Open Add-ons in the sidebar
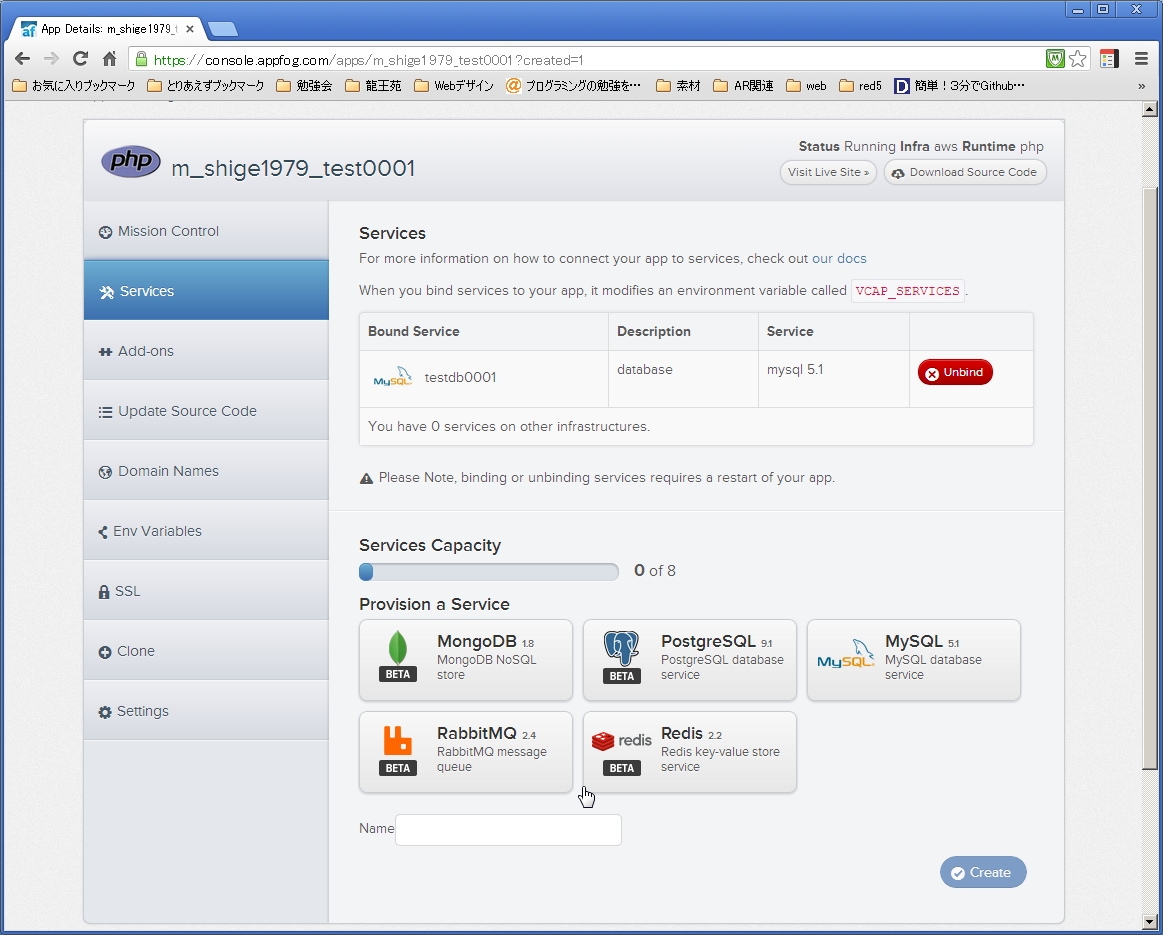Image resolution: width=1163 pixels, height=935 pixels. coord(206,351)
